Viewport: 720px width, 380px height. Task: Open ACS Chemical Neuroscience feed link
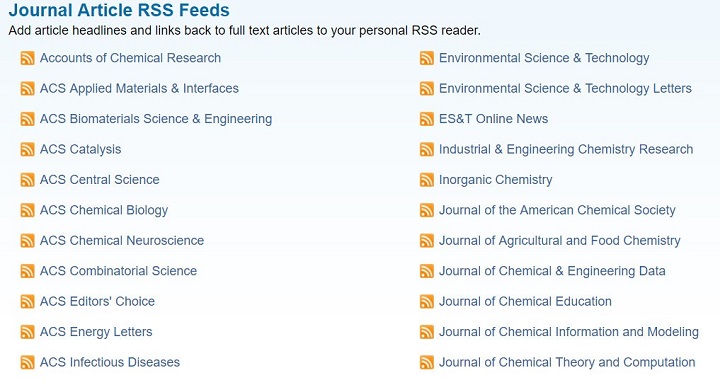point(122,240)
